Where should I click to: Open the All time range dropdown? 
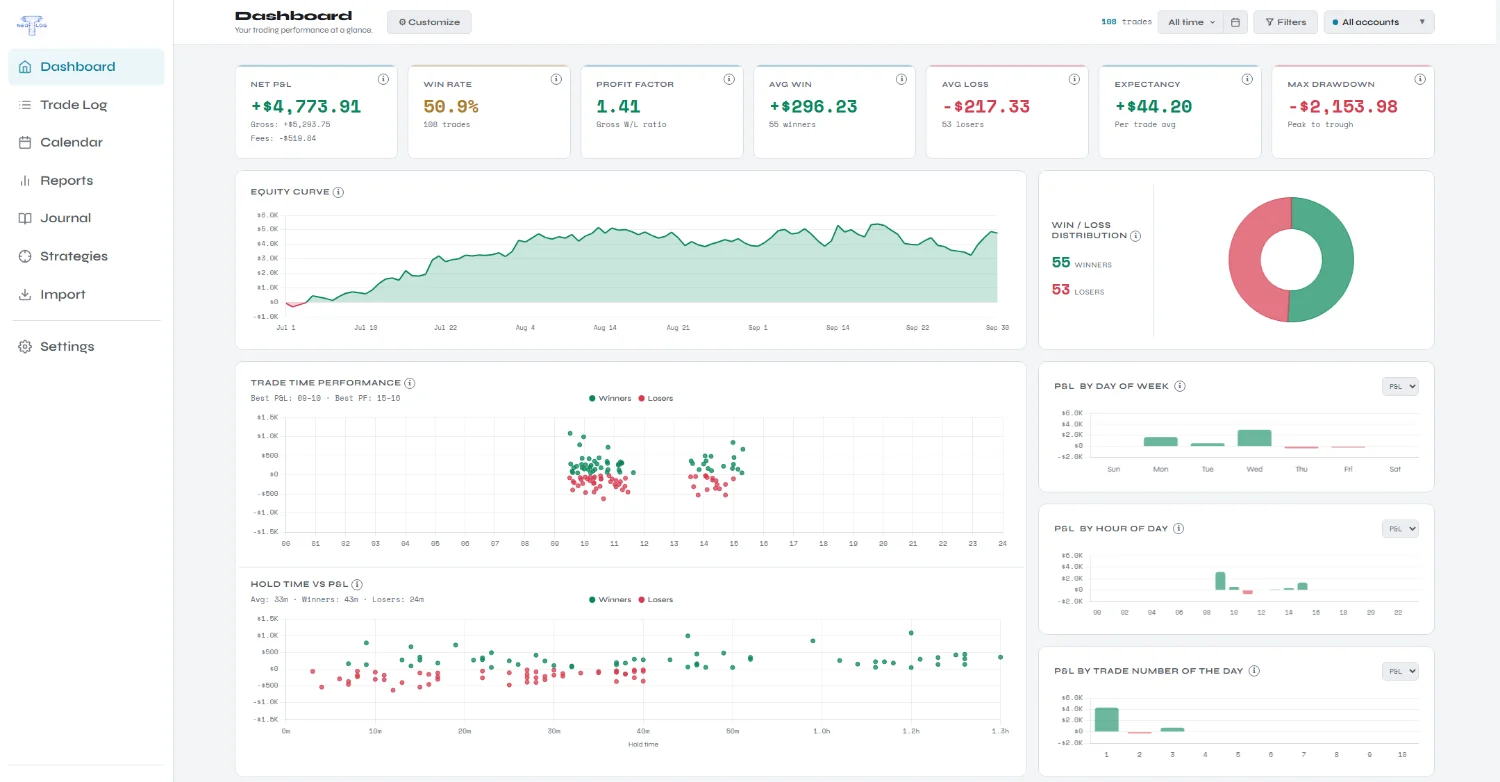tap(1190, 22)
